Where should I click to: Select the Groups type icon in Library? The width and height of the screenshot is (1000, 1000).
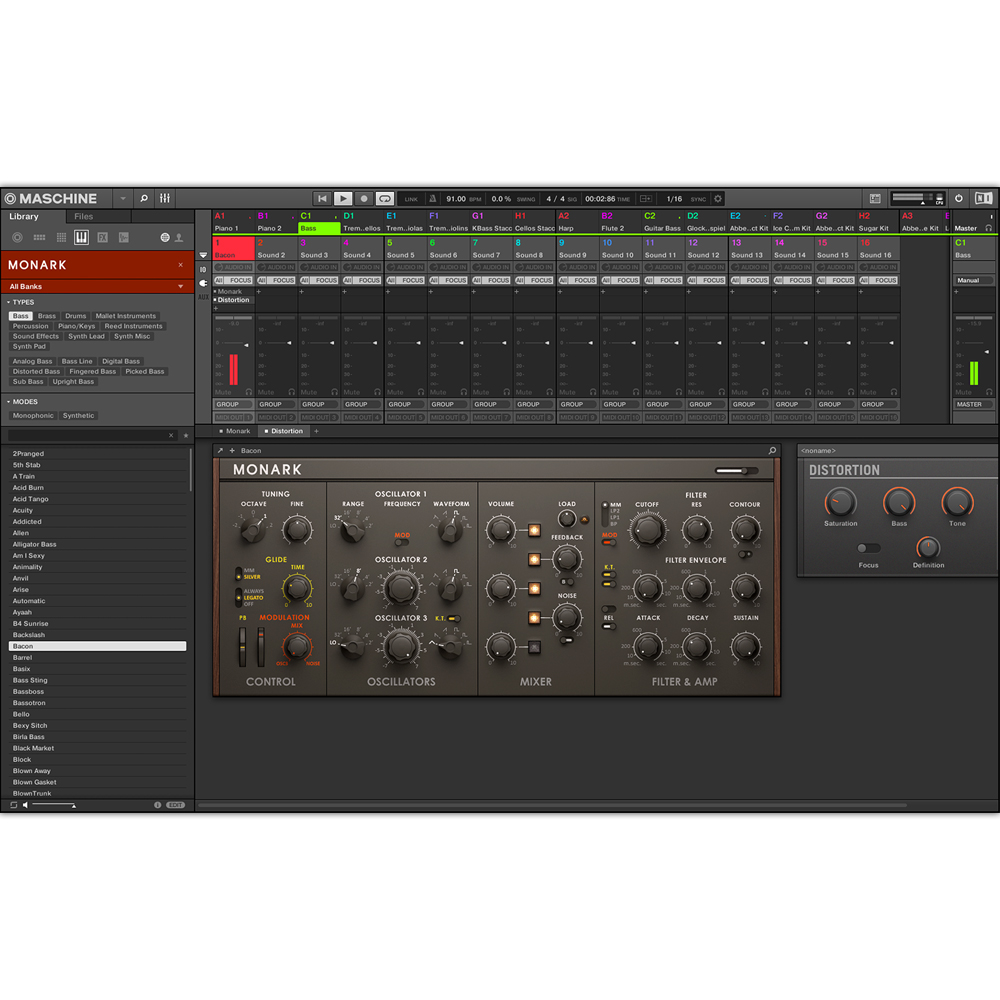tap(40, 237)
